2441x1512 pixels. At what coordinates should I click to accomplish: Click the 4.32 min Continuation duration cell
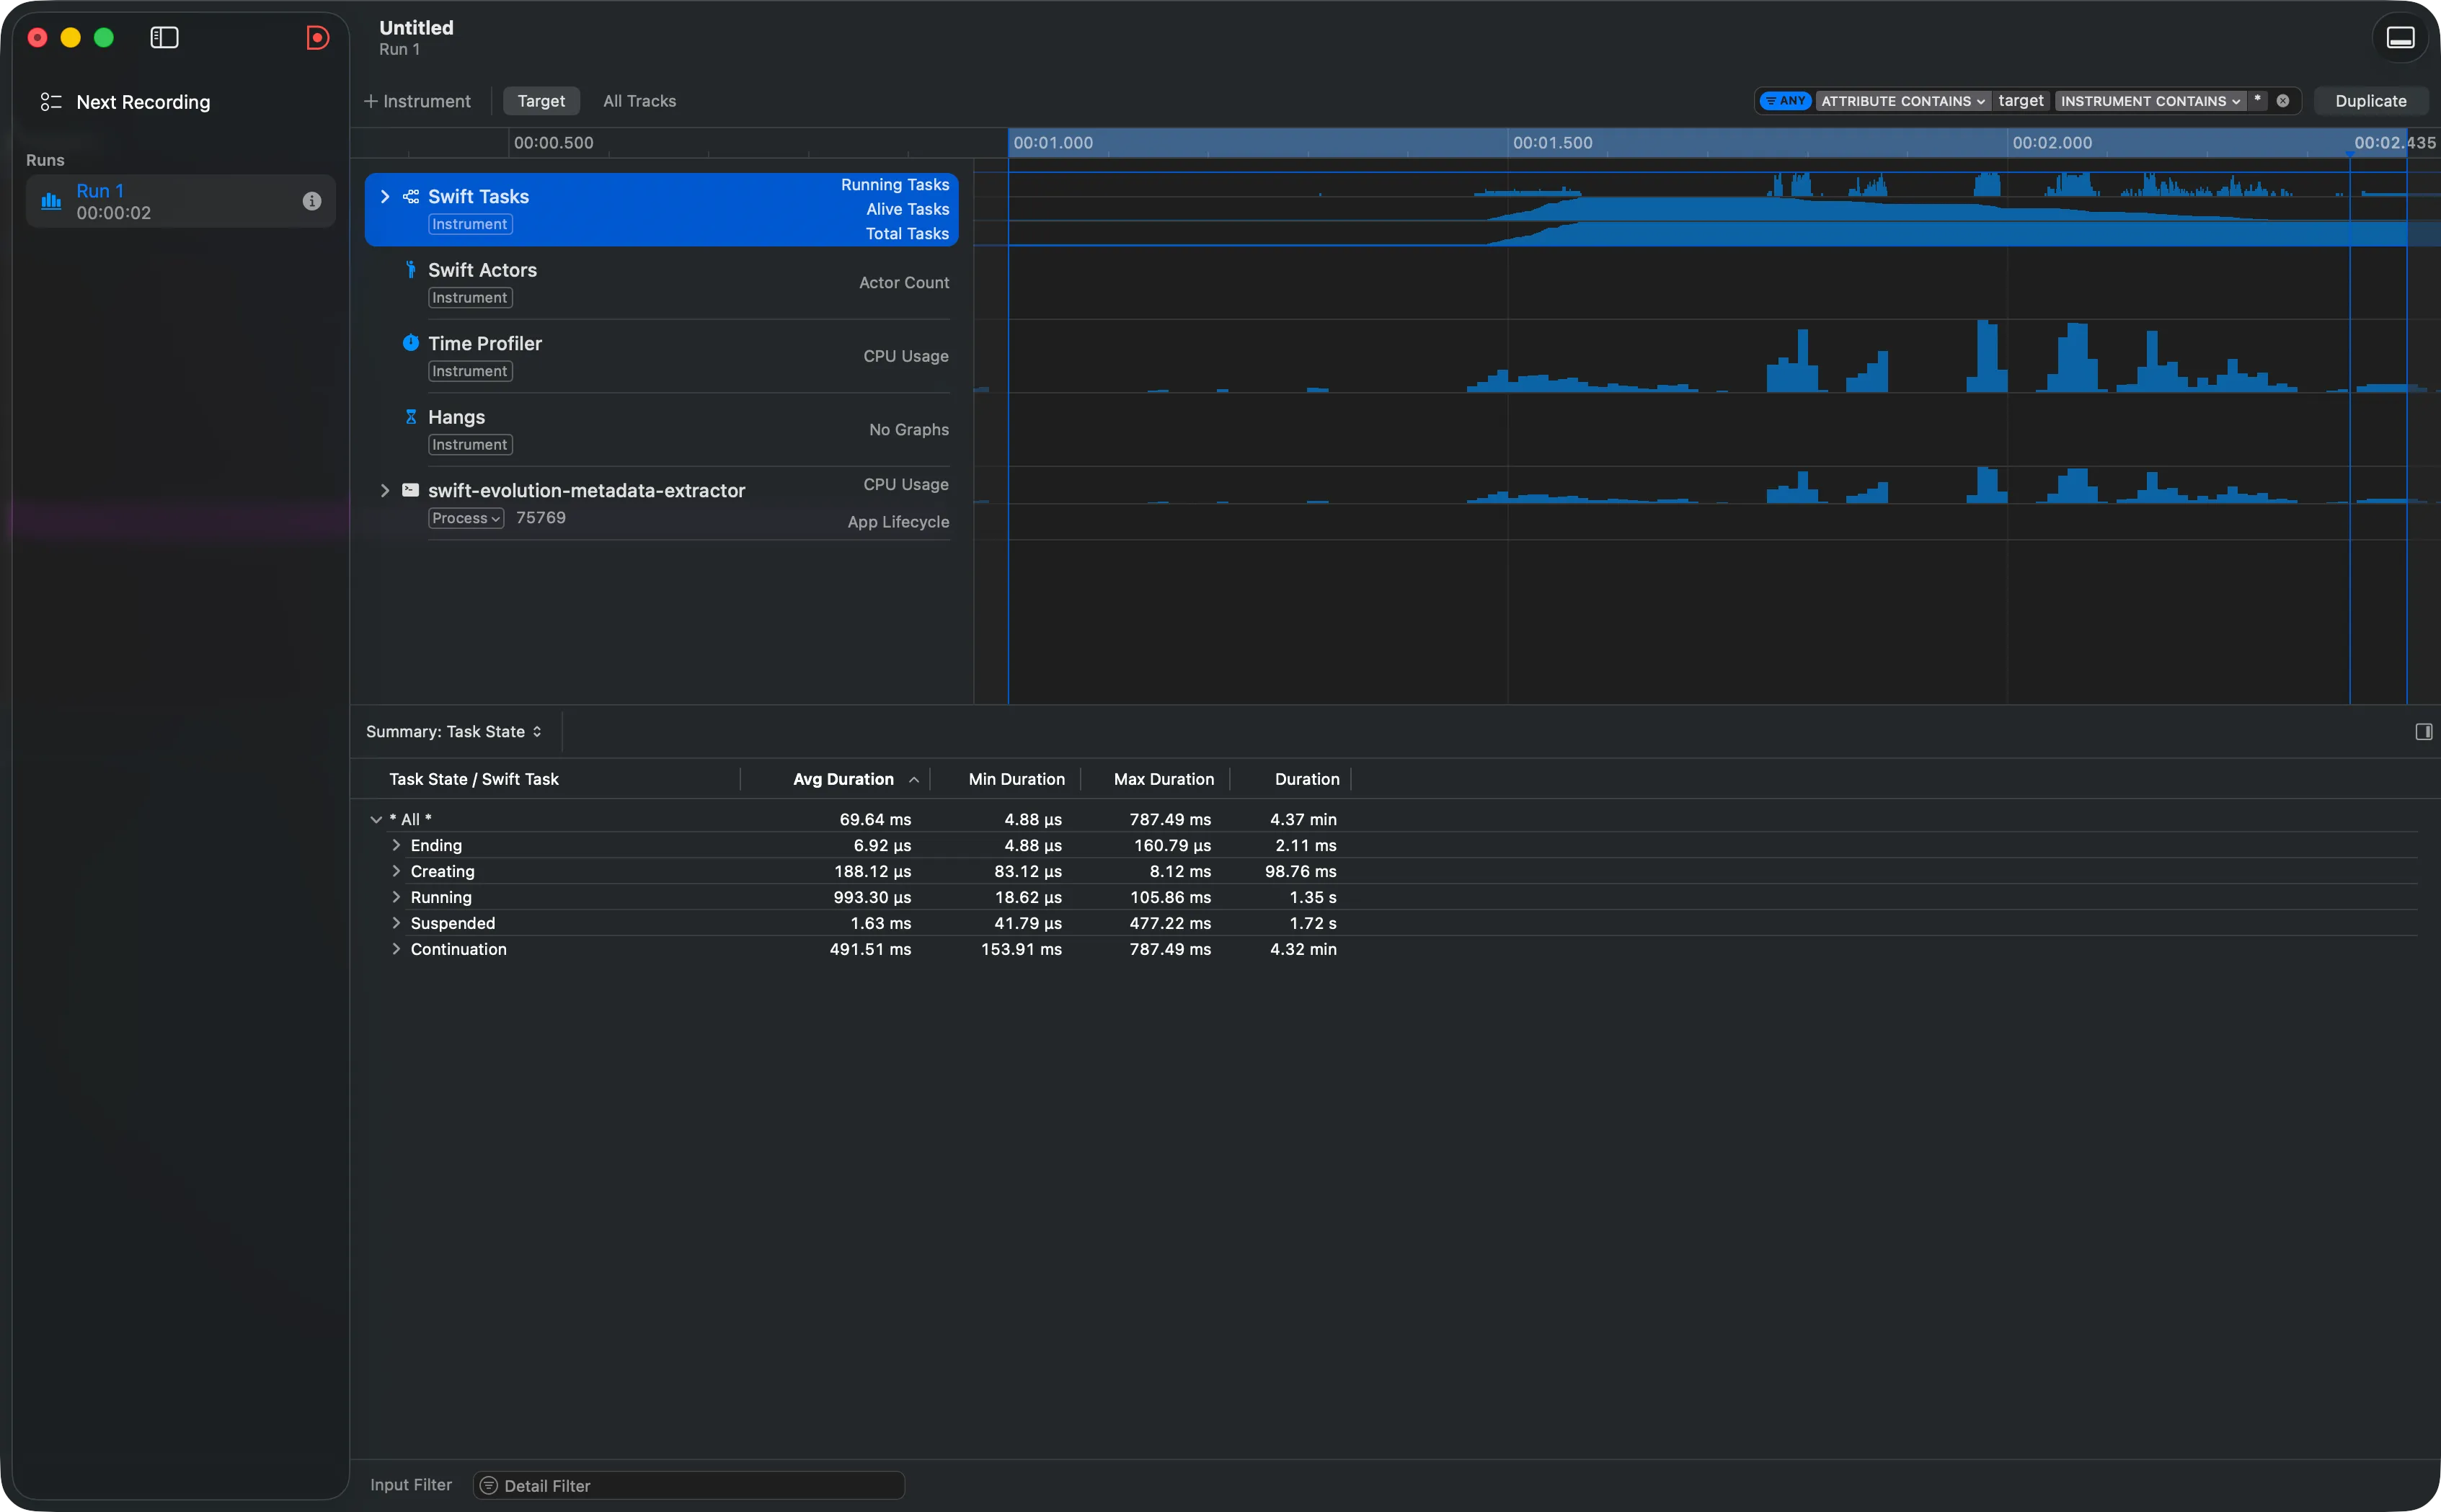[1303, 949]
